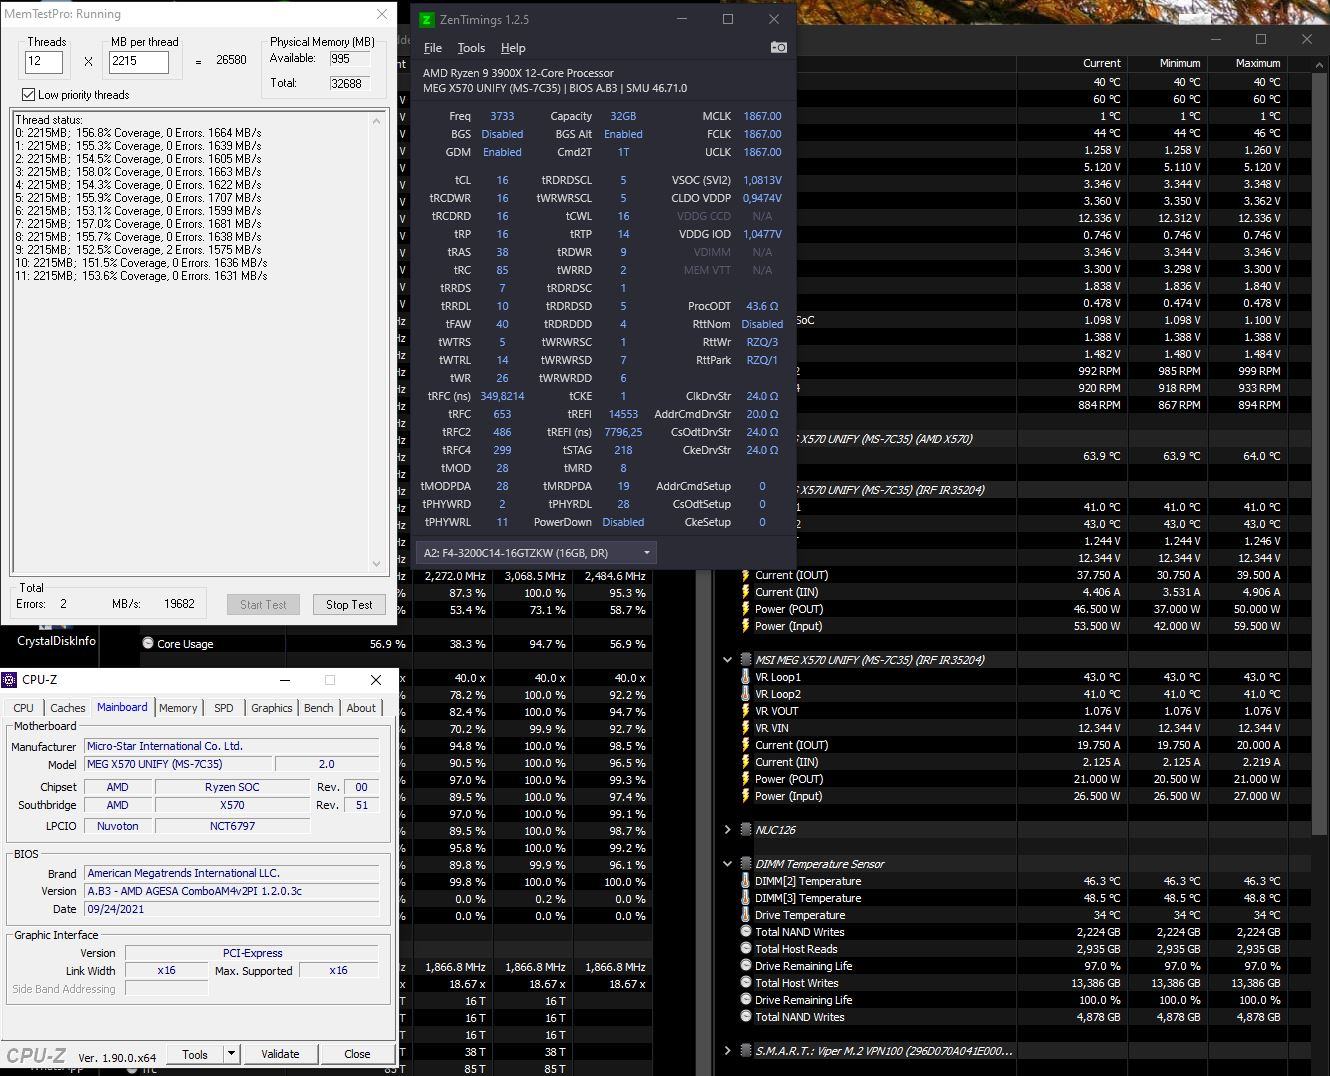Switch to the Graphics tab in CPU-Z
Image resolution: width=1330 pixels, height=1076 pixels.
pos(272,708)
